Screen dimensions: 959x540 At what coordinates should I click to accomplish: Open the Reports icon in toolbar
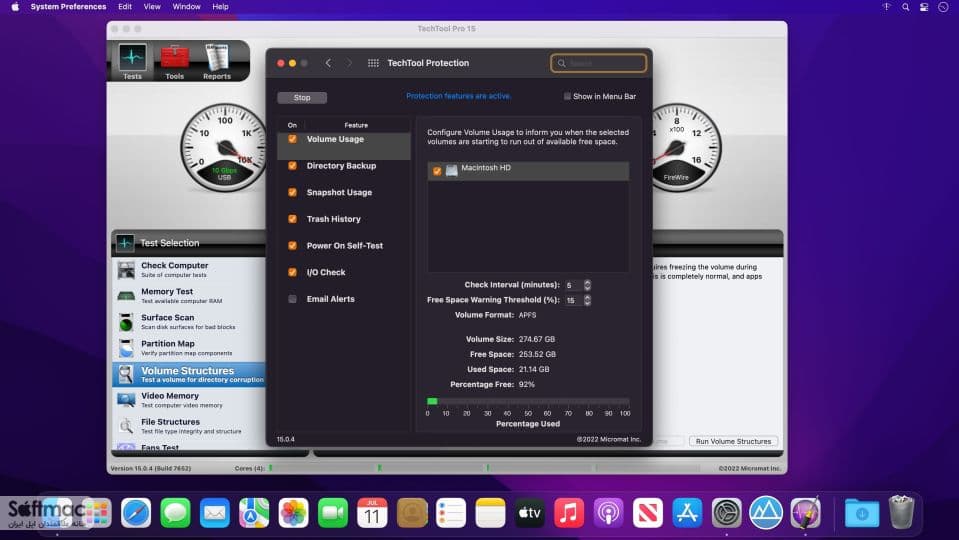pos(217,61)
